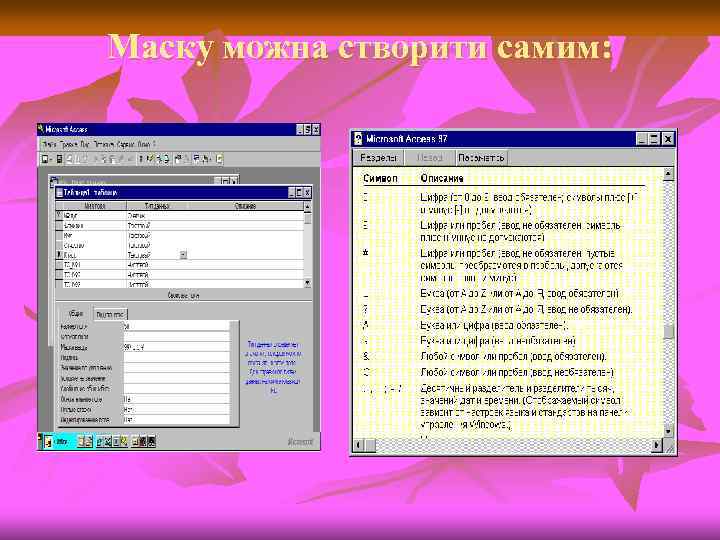The height and width of the screenshot is (540, 720).
Task: Click the help window scroll up arrow
Action: click(669, 174)
